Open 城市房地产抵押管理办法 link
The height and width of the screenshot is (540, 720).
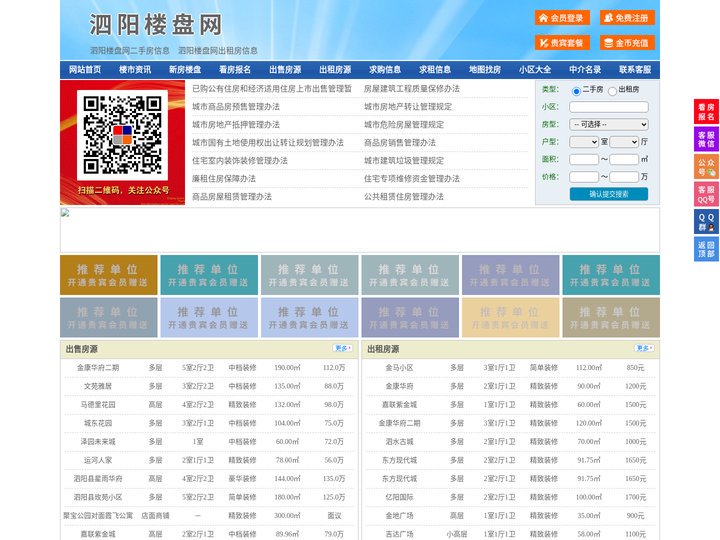(236, 124)
